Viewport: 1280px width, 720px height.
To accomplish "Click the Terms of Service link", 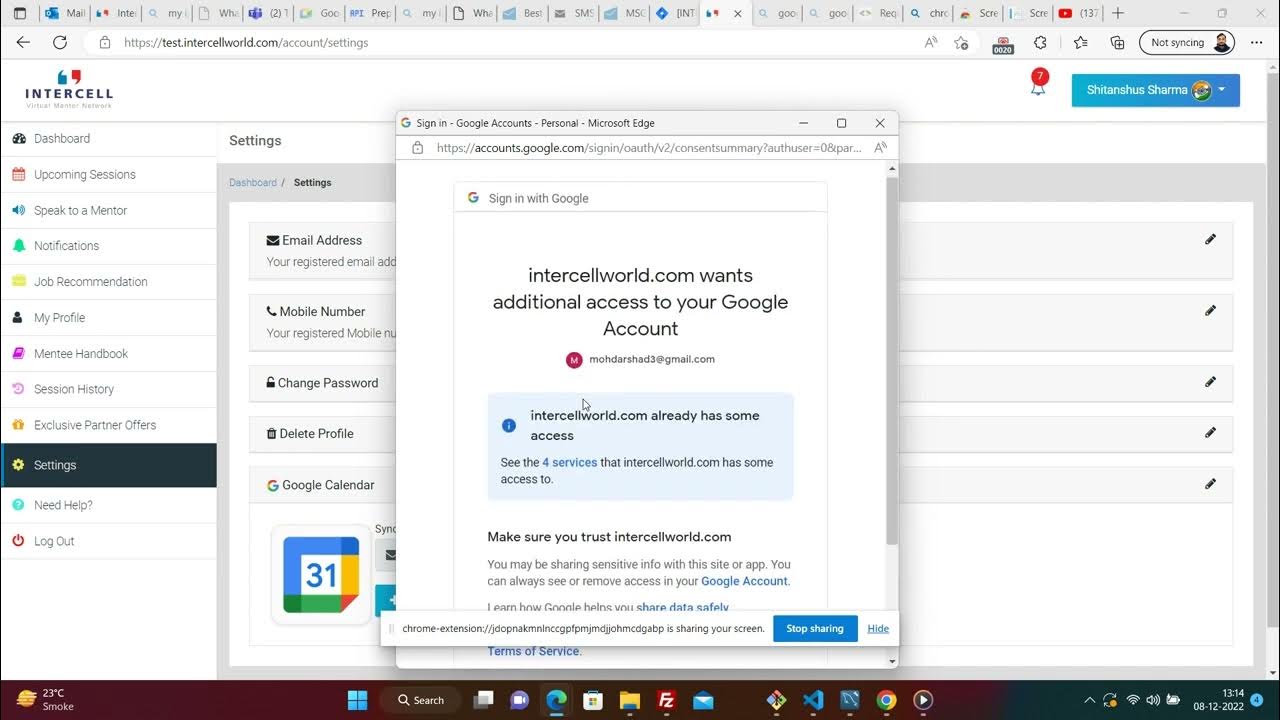I will point(533,651).
